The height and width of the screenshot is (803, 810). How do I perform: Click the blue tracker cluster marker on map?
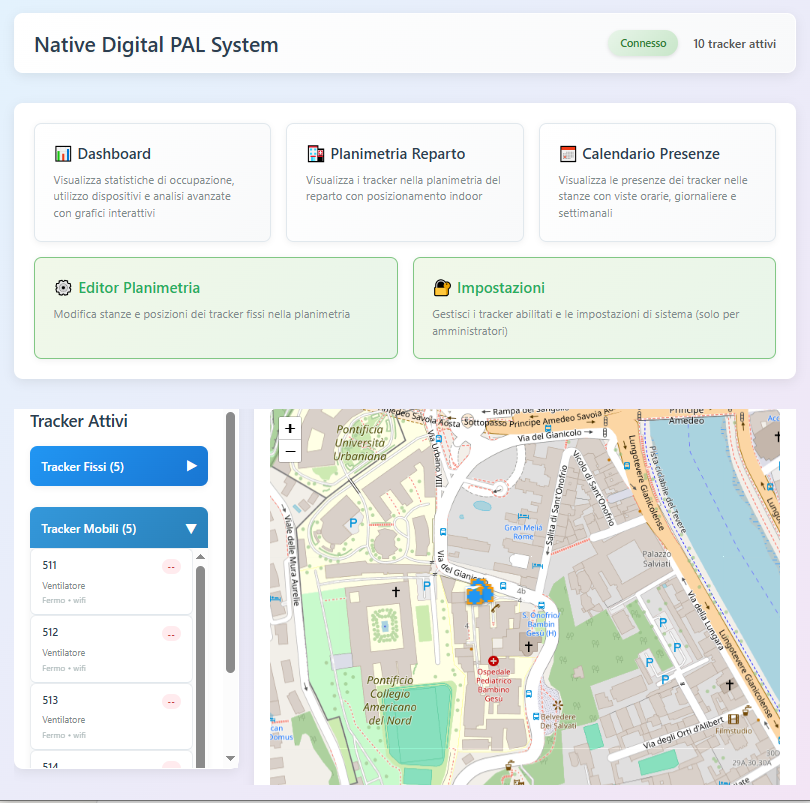[x=481, y=593]
